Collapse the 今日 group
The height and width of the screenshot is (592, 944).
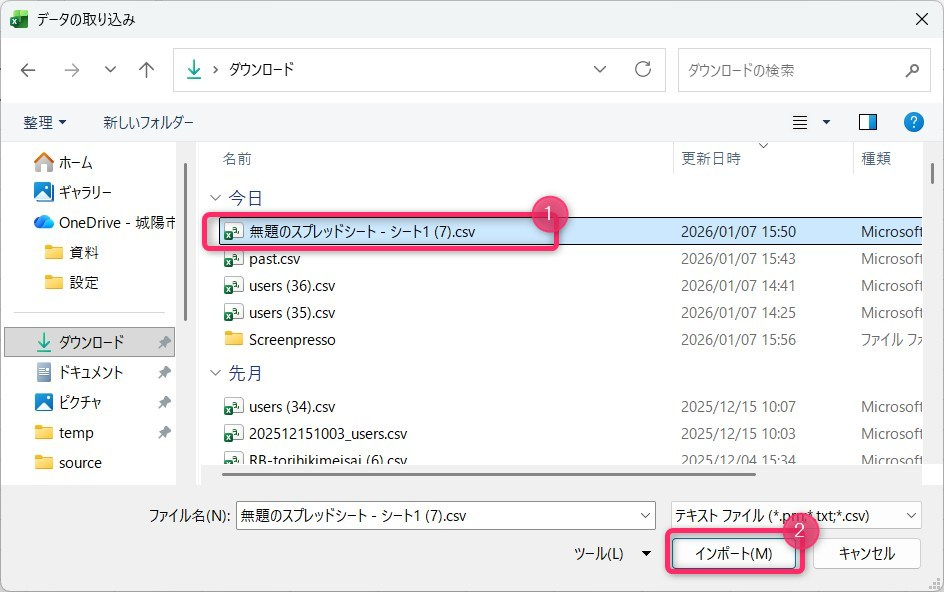point(214,198)
